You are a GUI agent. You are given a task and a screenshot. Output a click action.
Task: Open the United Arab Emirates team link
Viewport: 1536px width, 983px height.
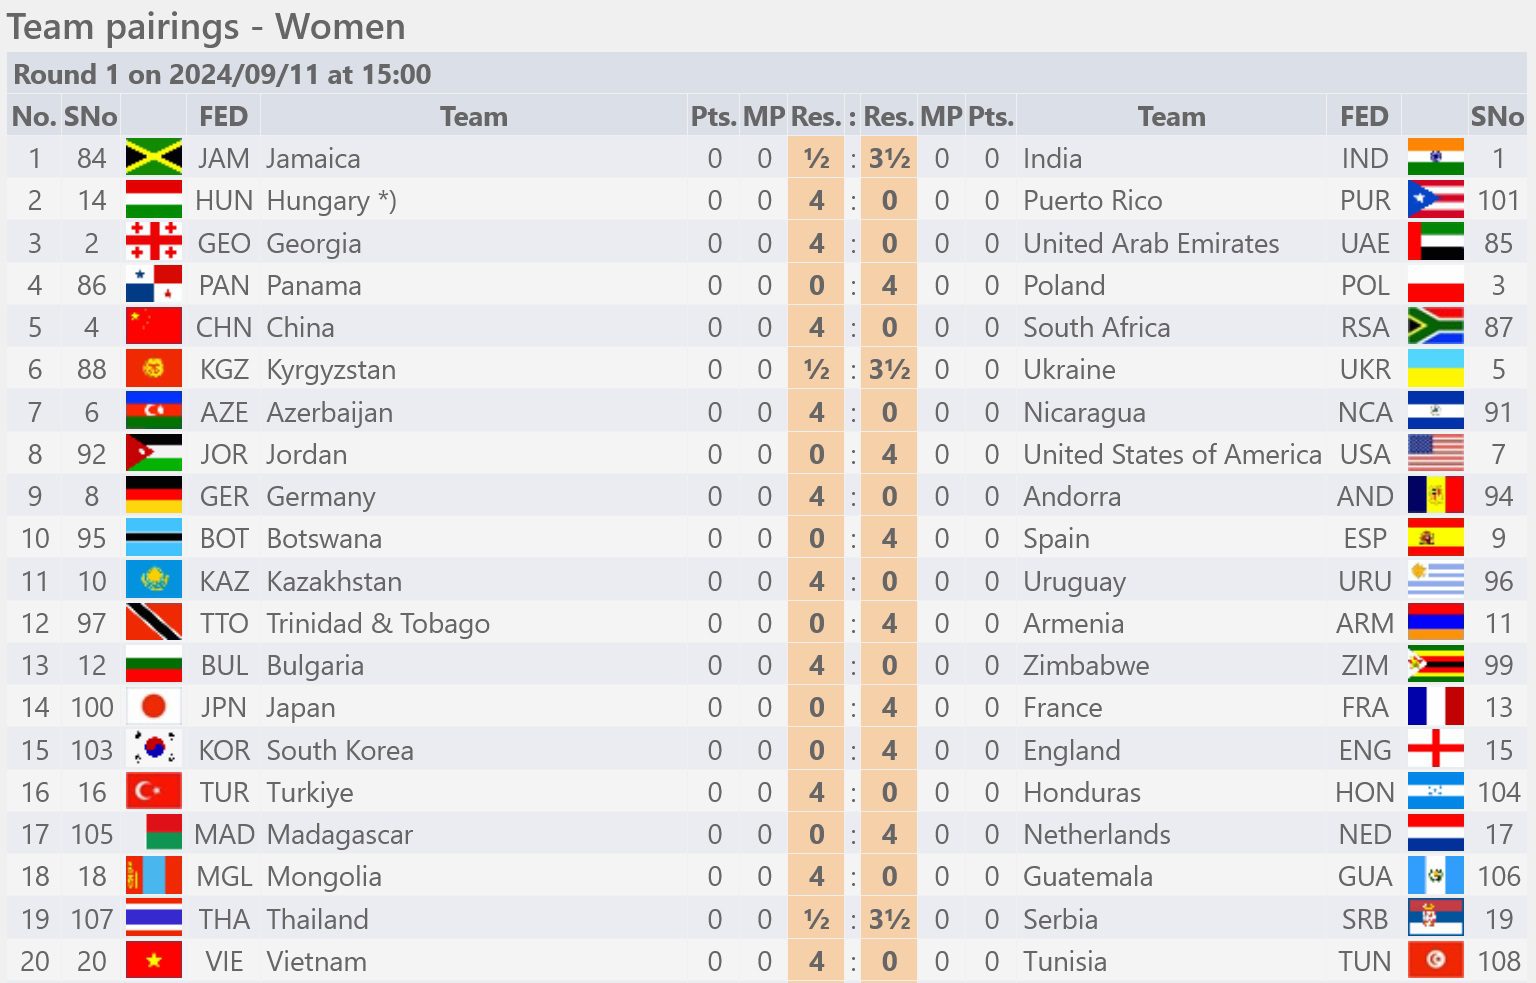coord(1151,243)
